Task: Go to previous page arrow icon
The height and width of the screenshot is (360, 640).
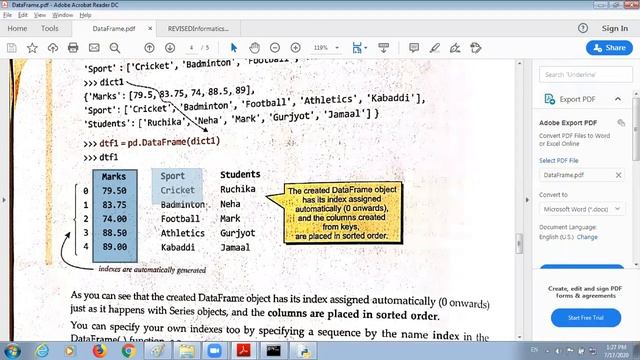Action: click(149, 48)
